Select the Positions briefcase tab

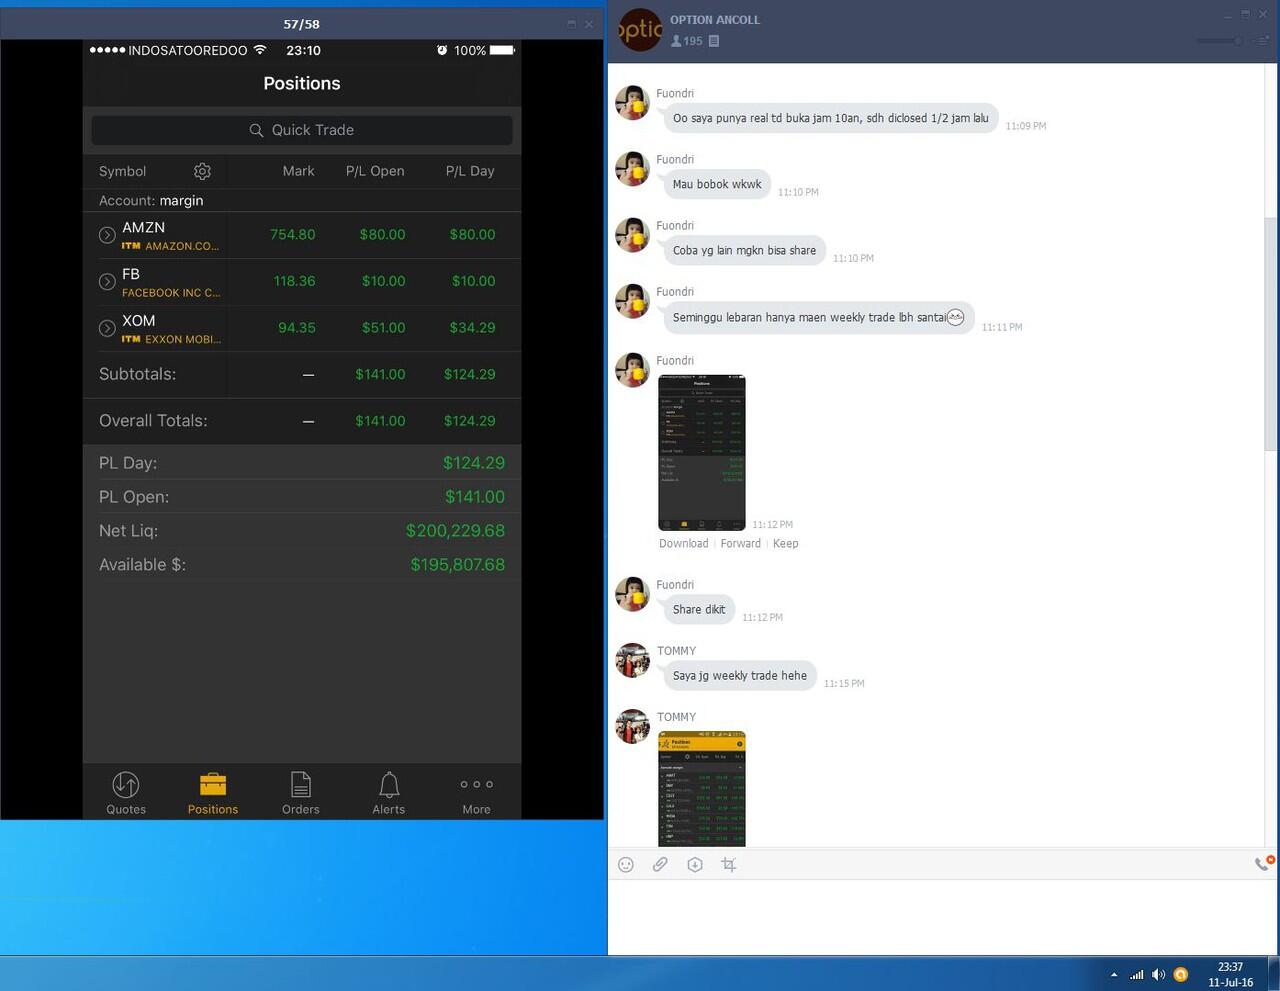click(x=213, y=794)
